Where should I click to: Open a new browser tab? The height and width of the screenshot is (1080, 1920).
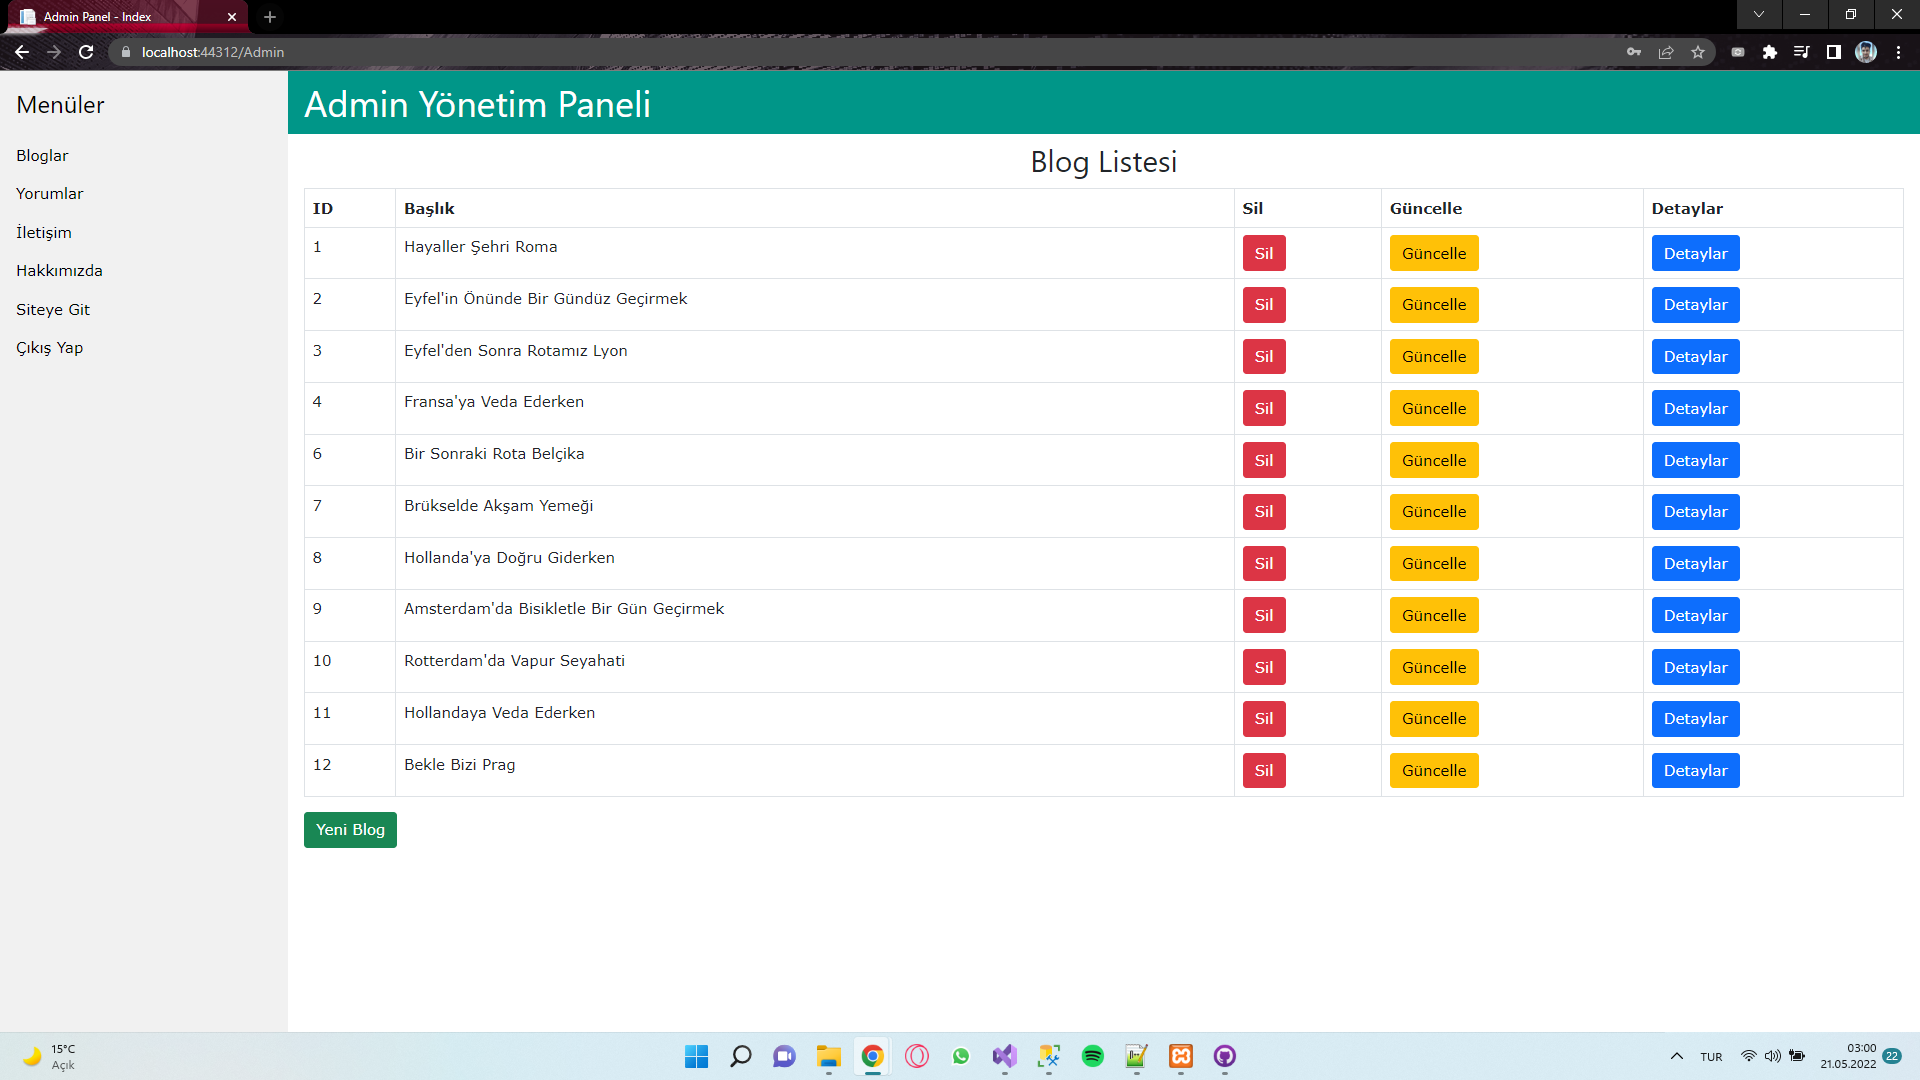click(x=270, y=17)
